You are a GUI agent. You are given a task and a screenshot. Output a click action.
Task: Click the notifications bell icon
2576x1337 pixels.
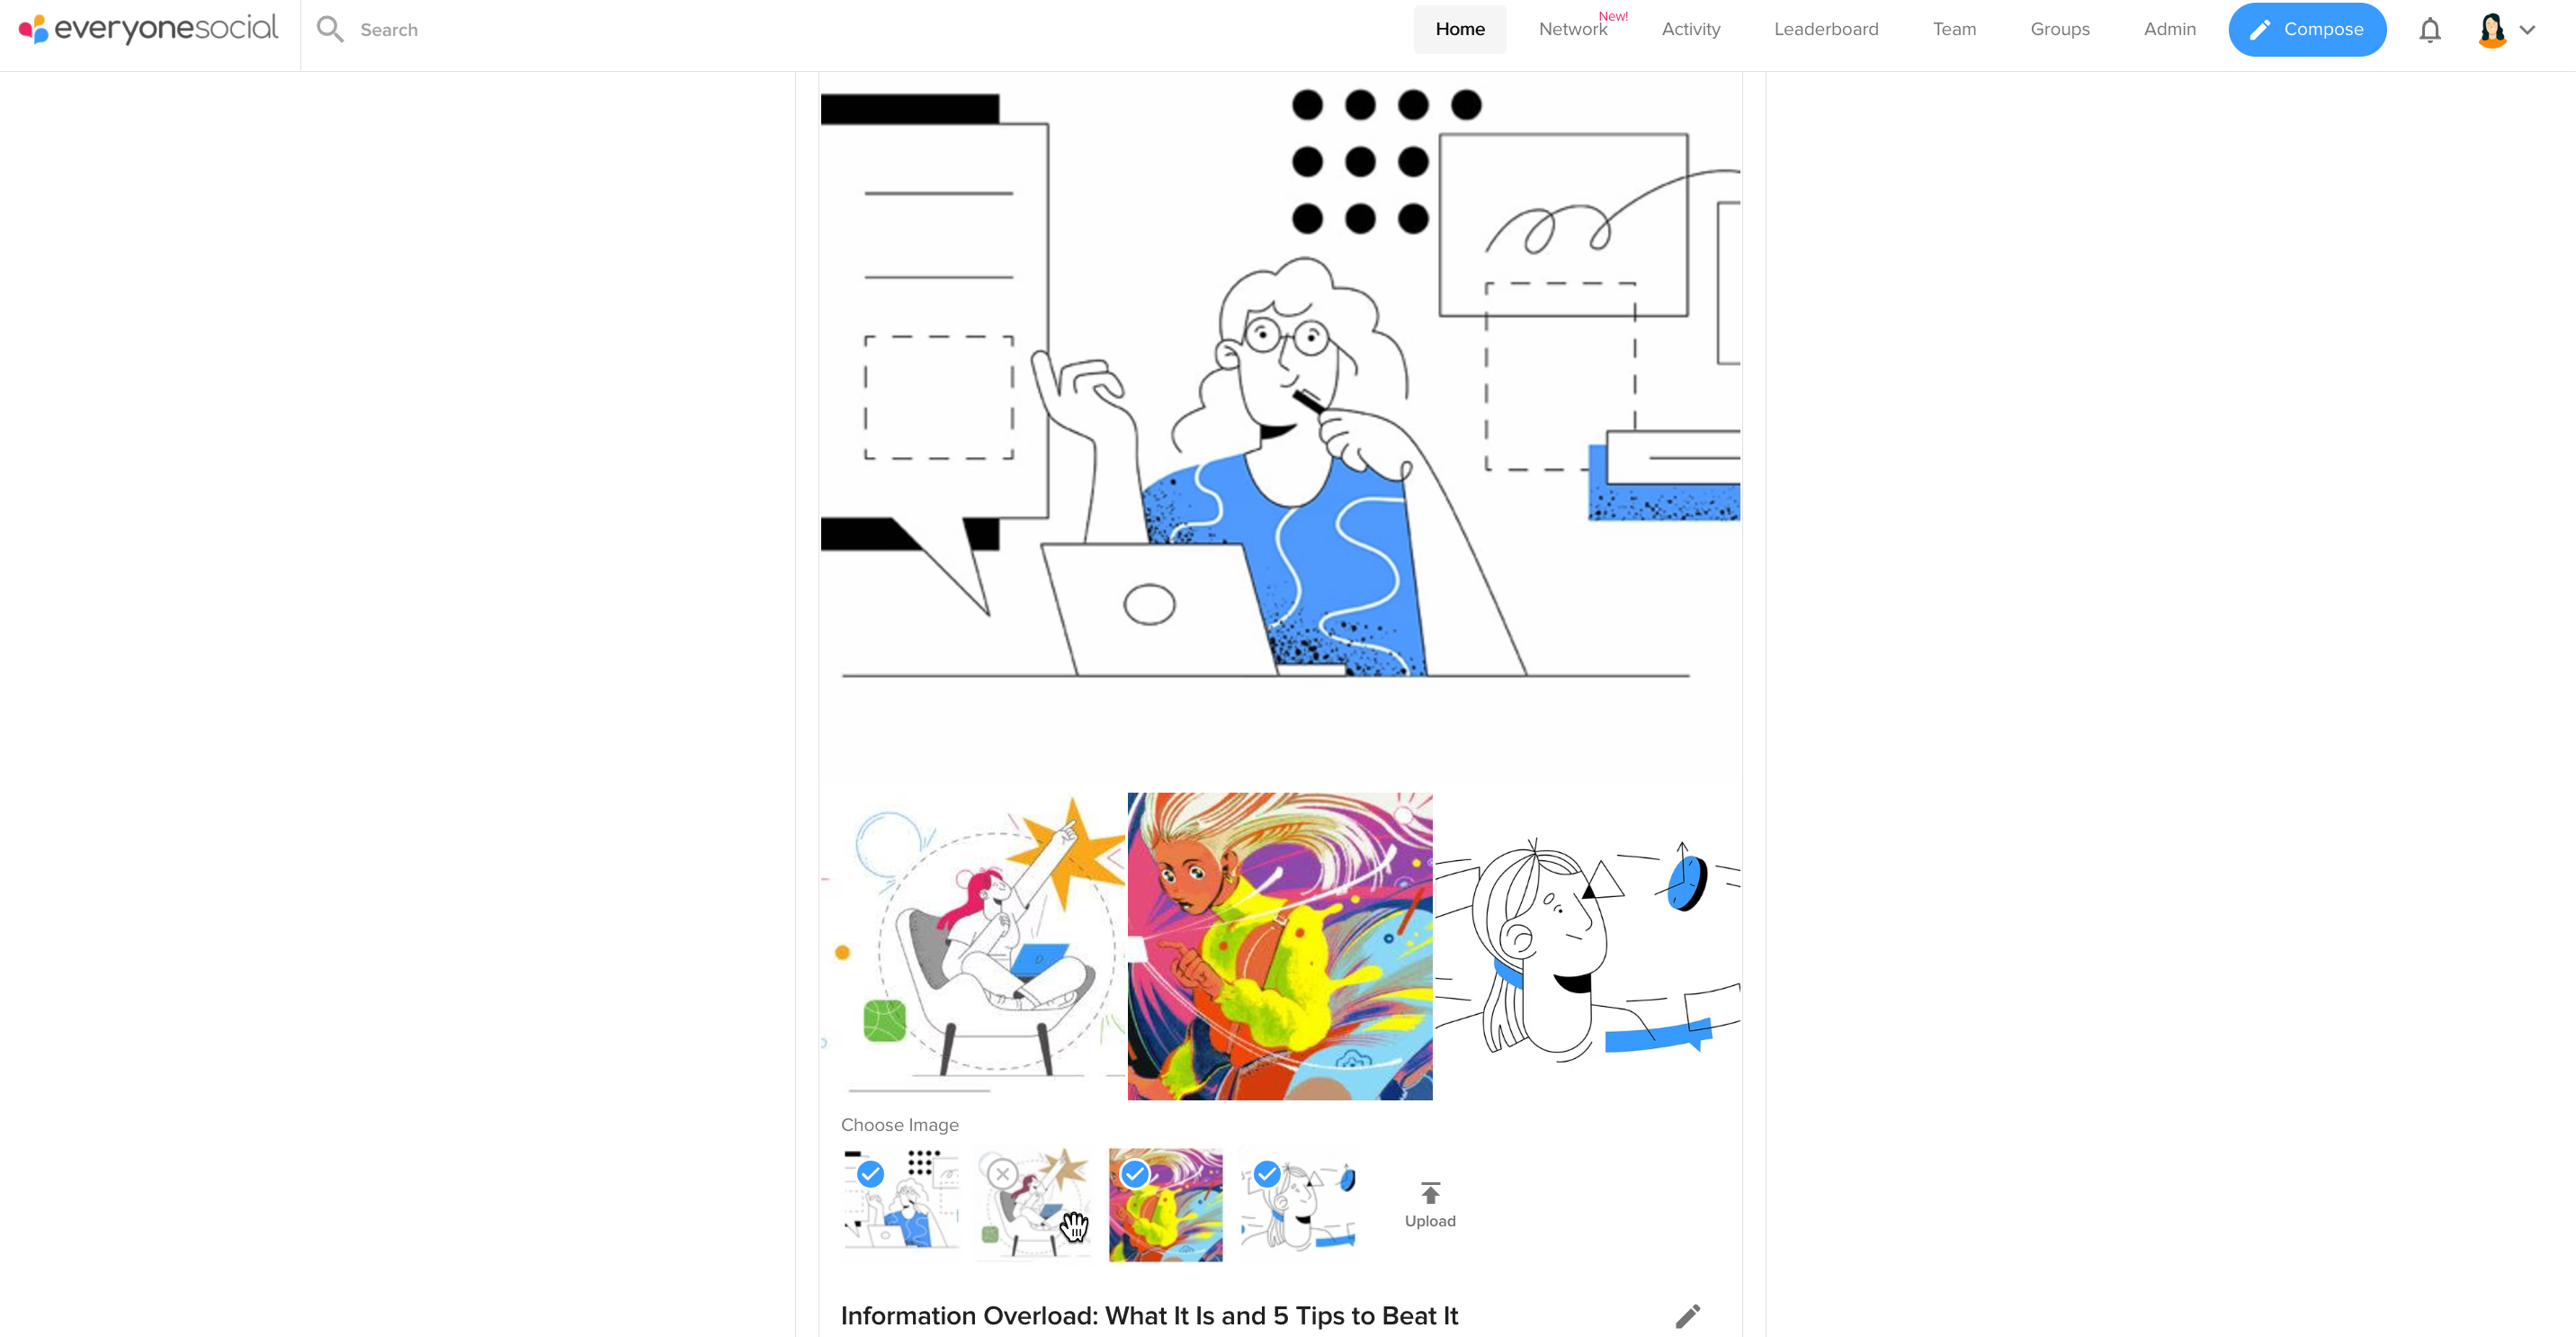[2429, 29]
